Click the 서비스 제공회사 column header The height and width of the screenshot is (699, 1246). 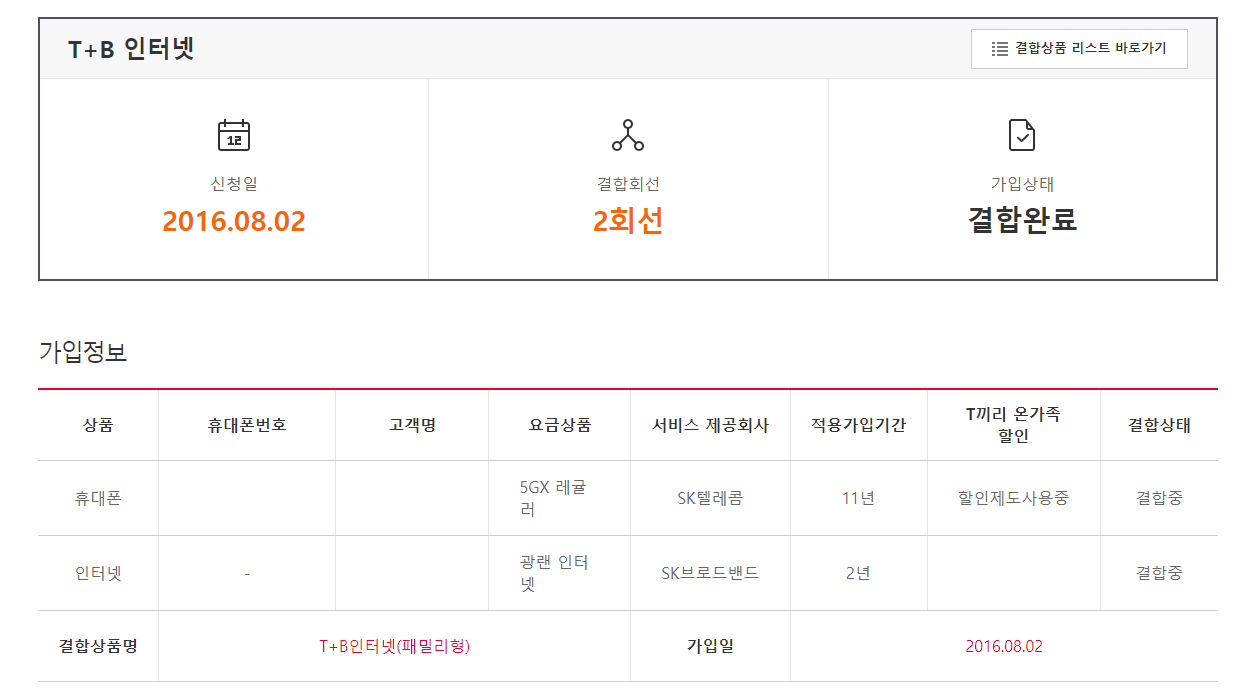710,425
